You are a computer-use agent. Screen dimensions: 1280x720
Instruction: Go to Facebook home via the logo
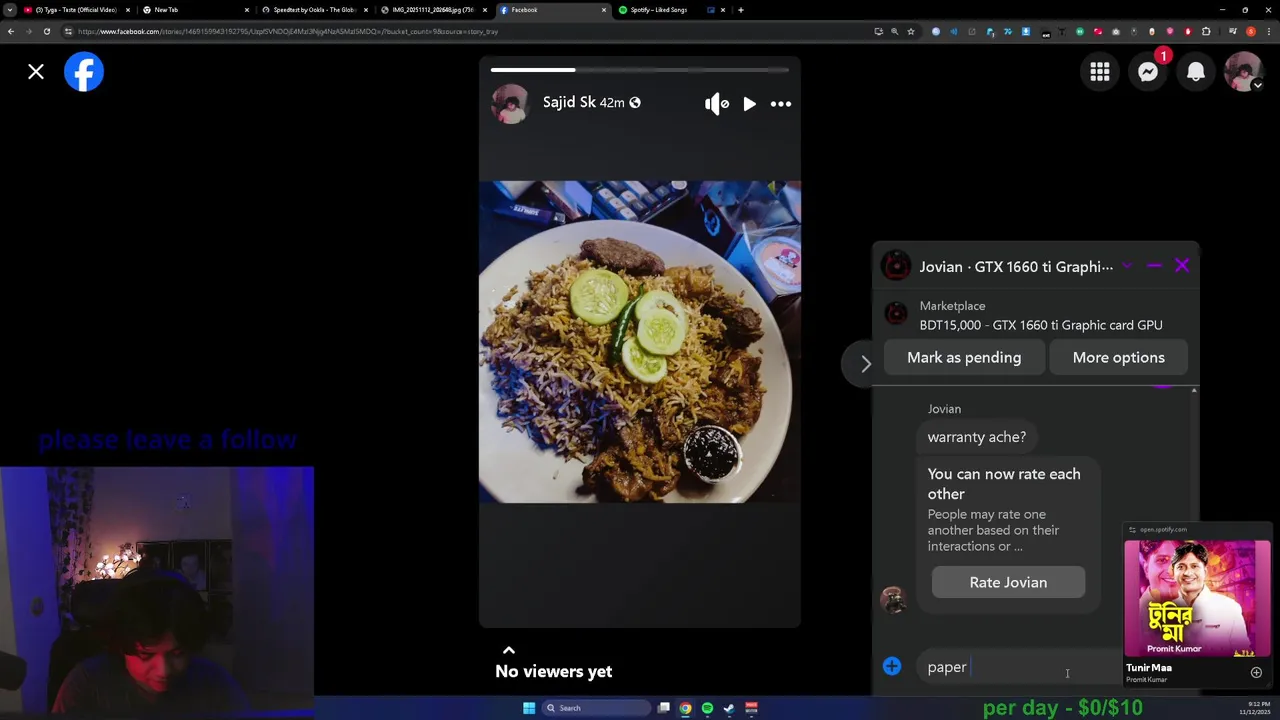84,72
